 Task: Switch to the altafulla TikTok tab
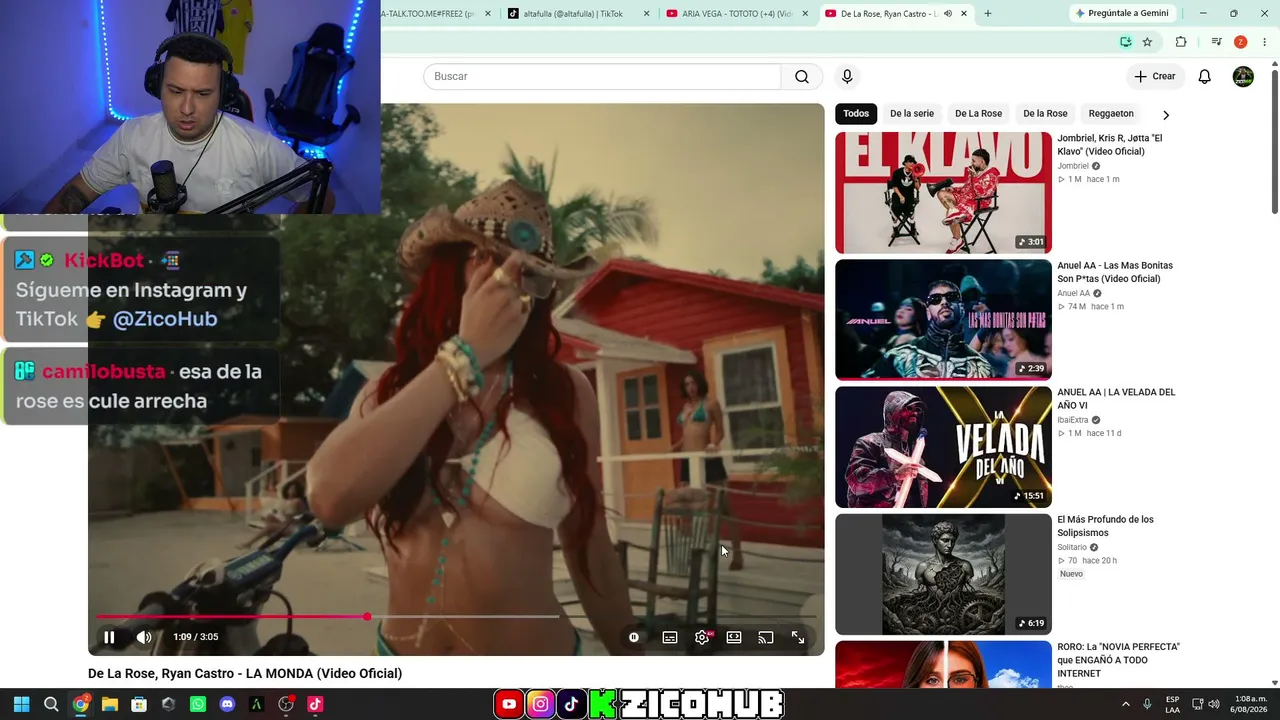point(573,14)
